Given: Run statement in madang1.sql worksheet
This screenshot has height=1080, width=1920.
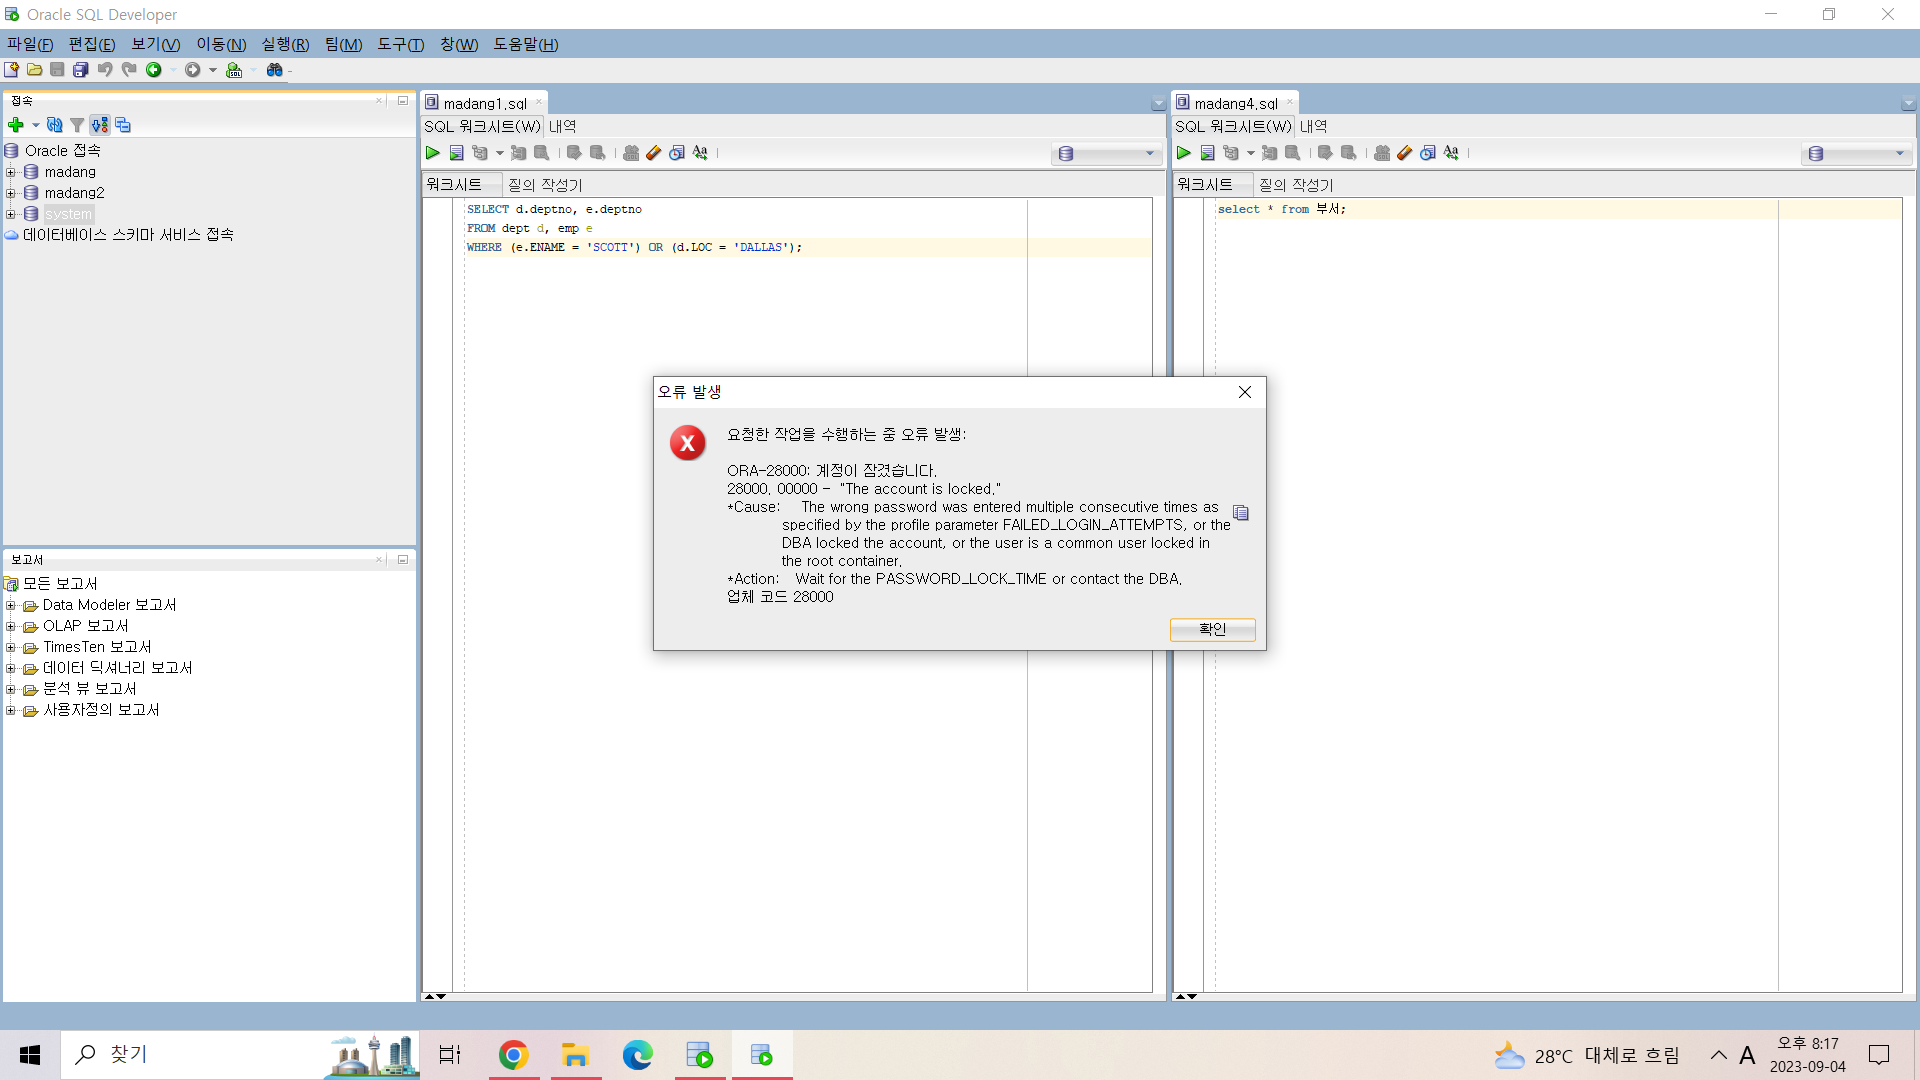Looking at the screenshot, I should pyautogui.click(x=432, y=153).
